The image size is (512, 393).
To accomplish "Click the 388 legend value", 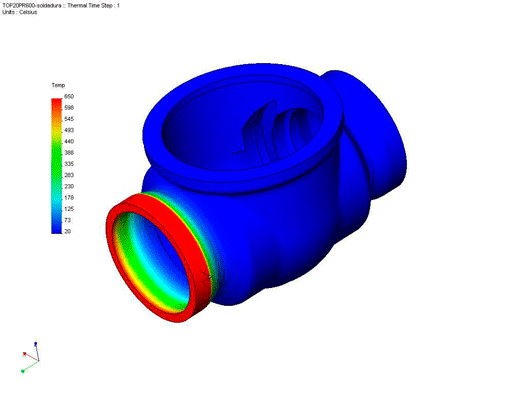I will 69,153.
